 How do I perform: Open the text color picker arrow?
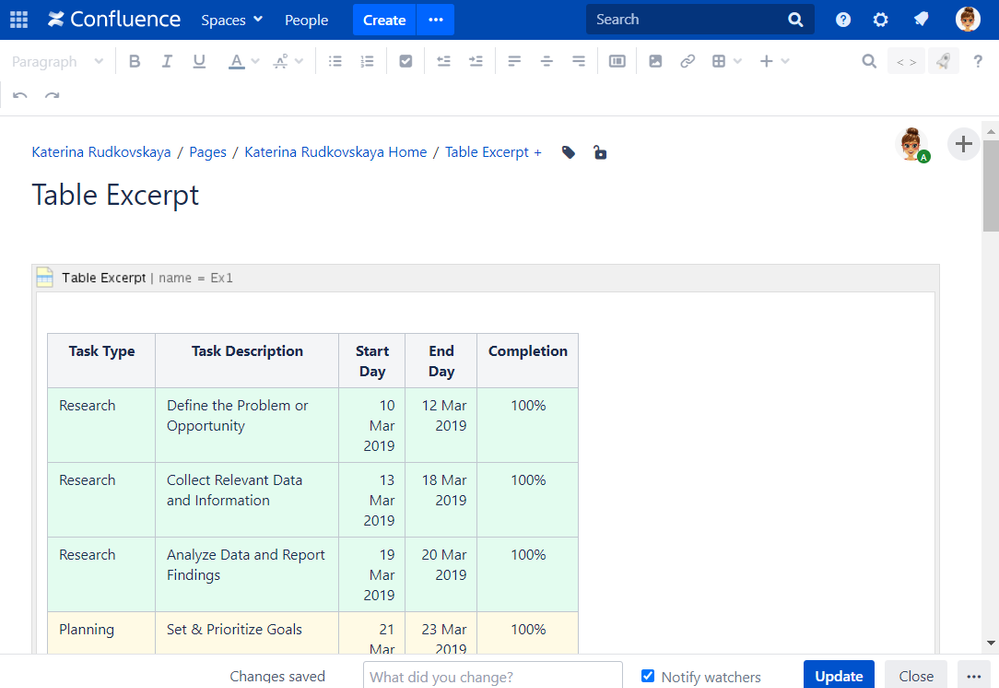pos(255,62)
